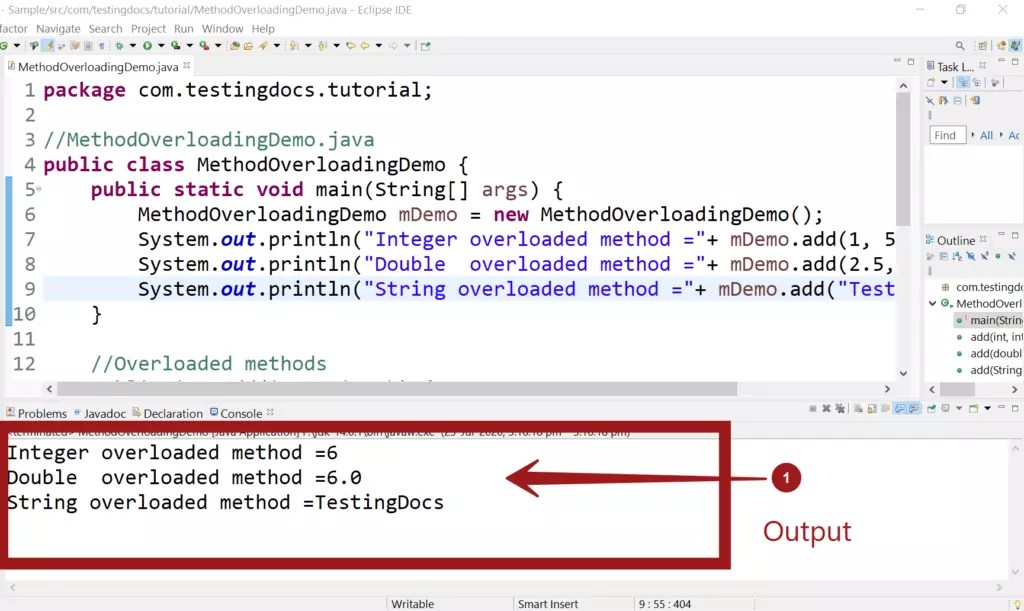Image resolution: width=1024 pixels, height=611 pixels.
Task: Toggle Show Console on Standard Error
Action: (x=914, y=409)
